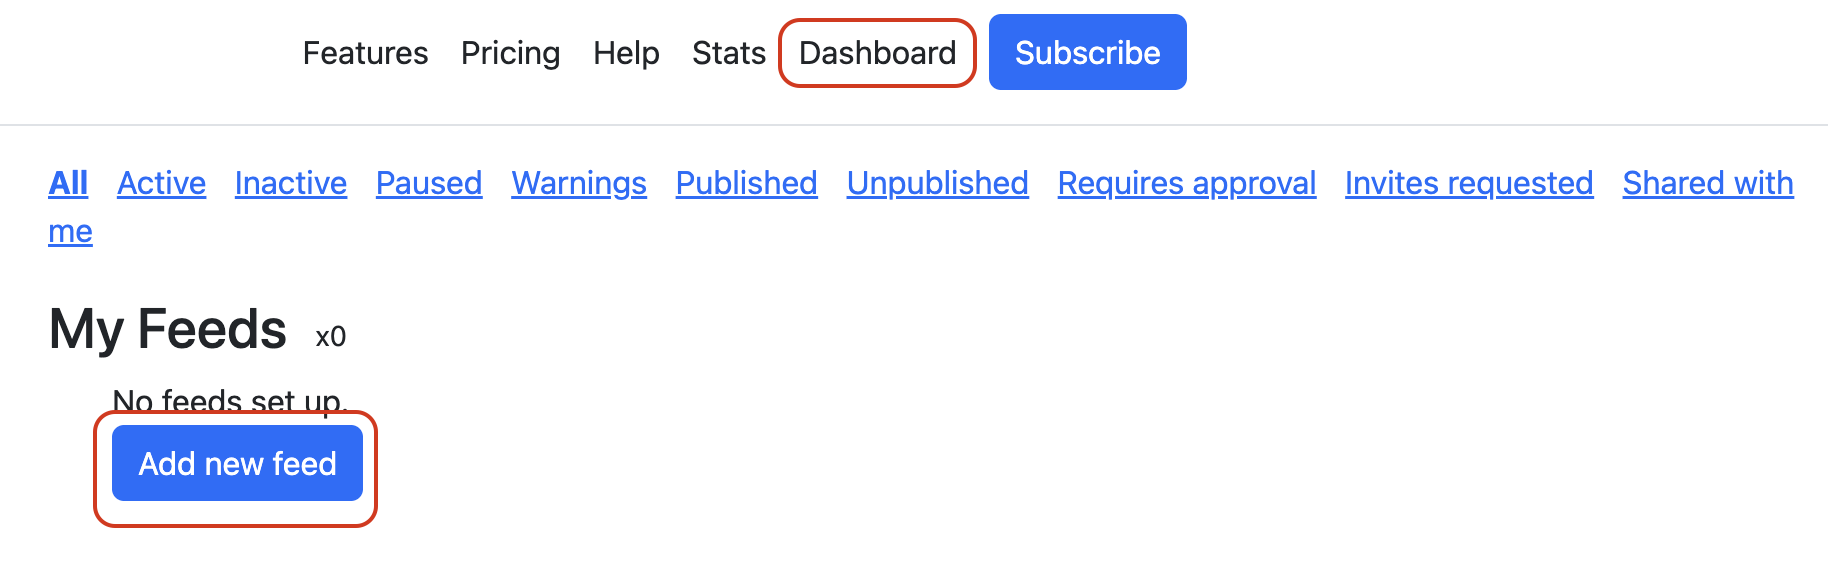Click the blue Subscribe button
This screenshot has height=586, width=1828.
click(x=1088, y=52)
